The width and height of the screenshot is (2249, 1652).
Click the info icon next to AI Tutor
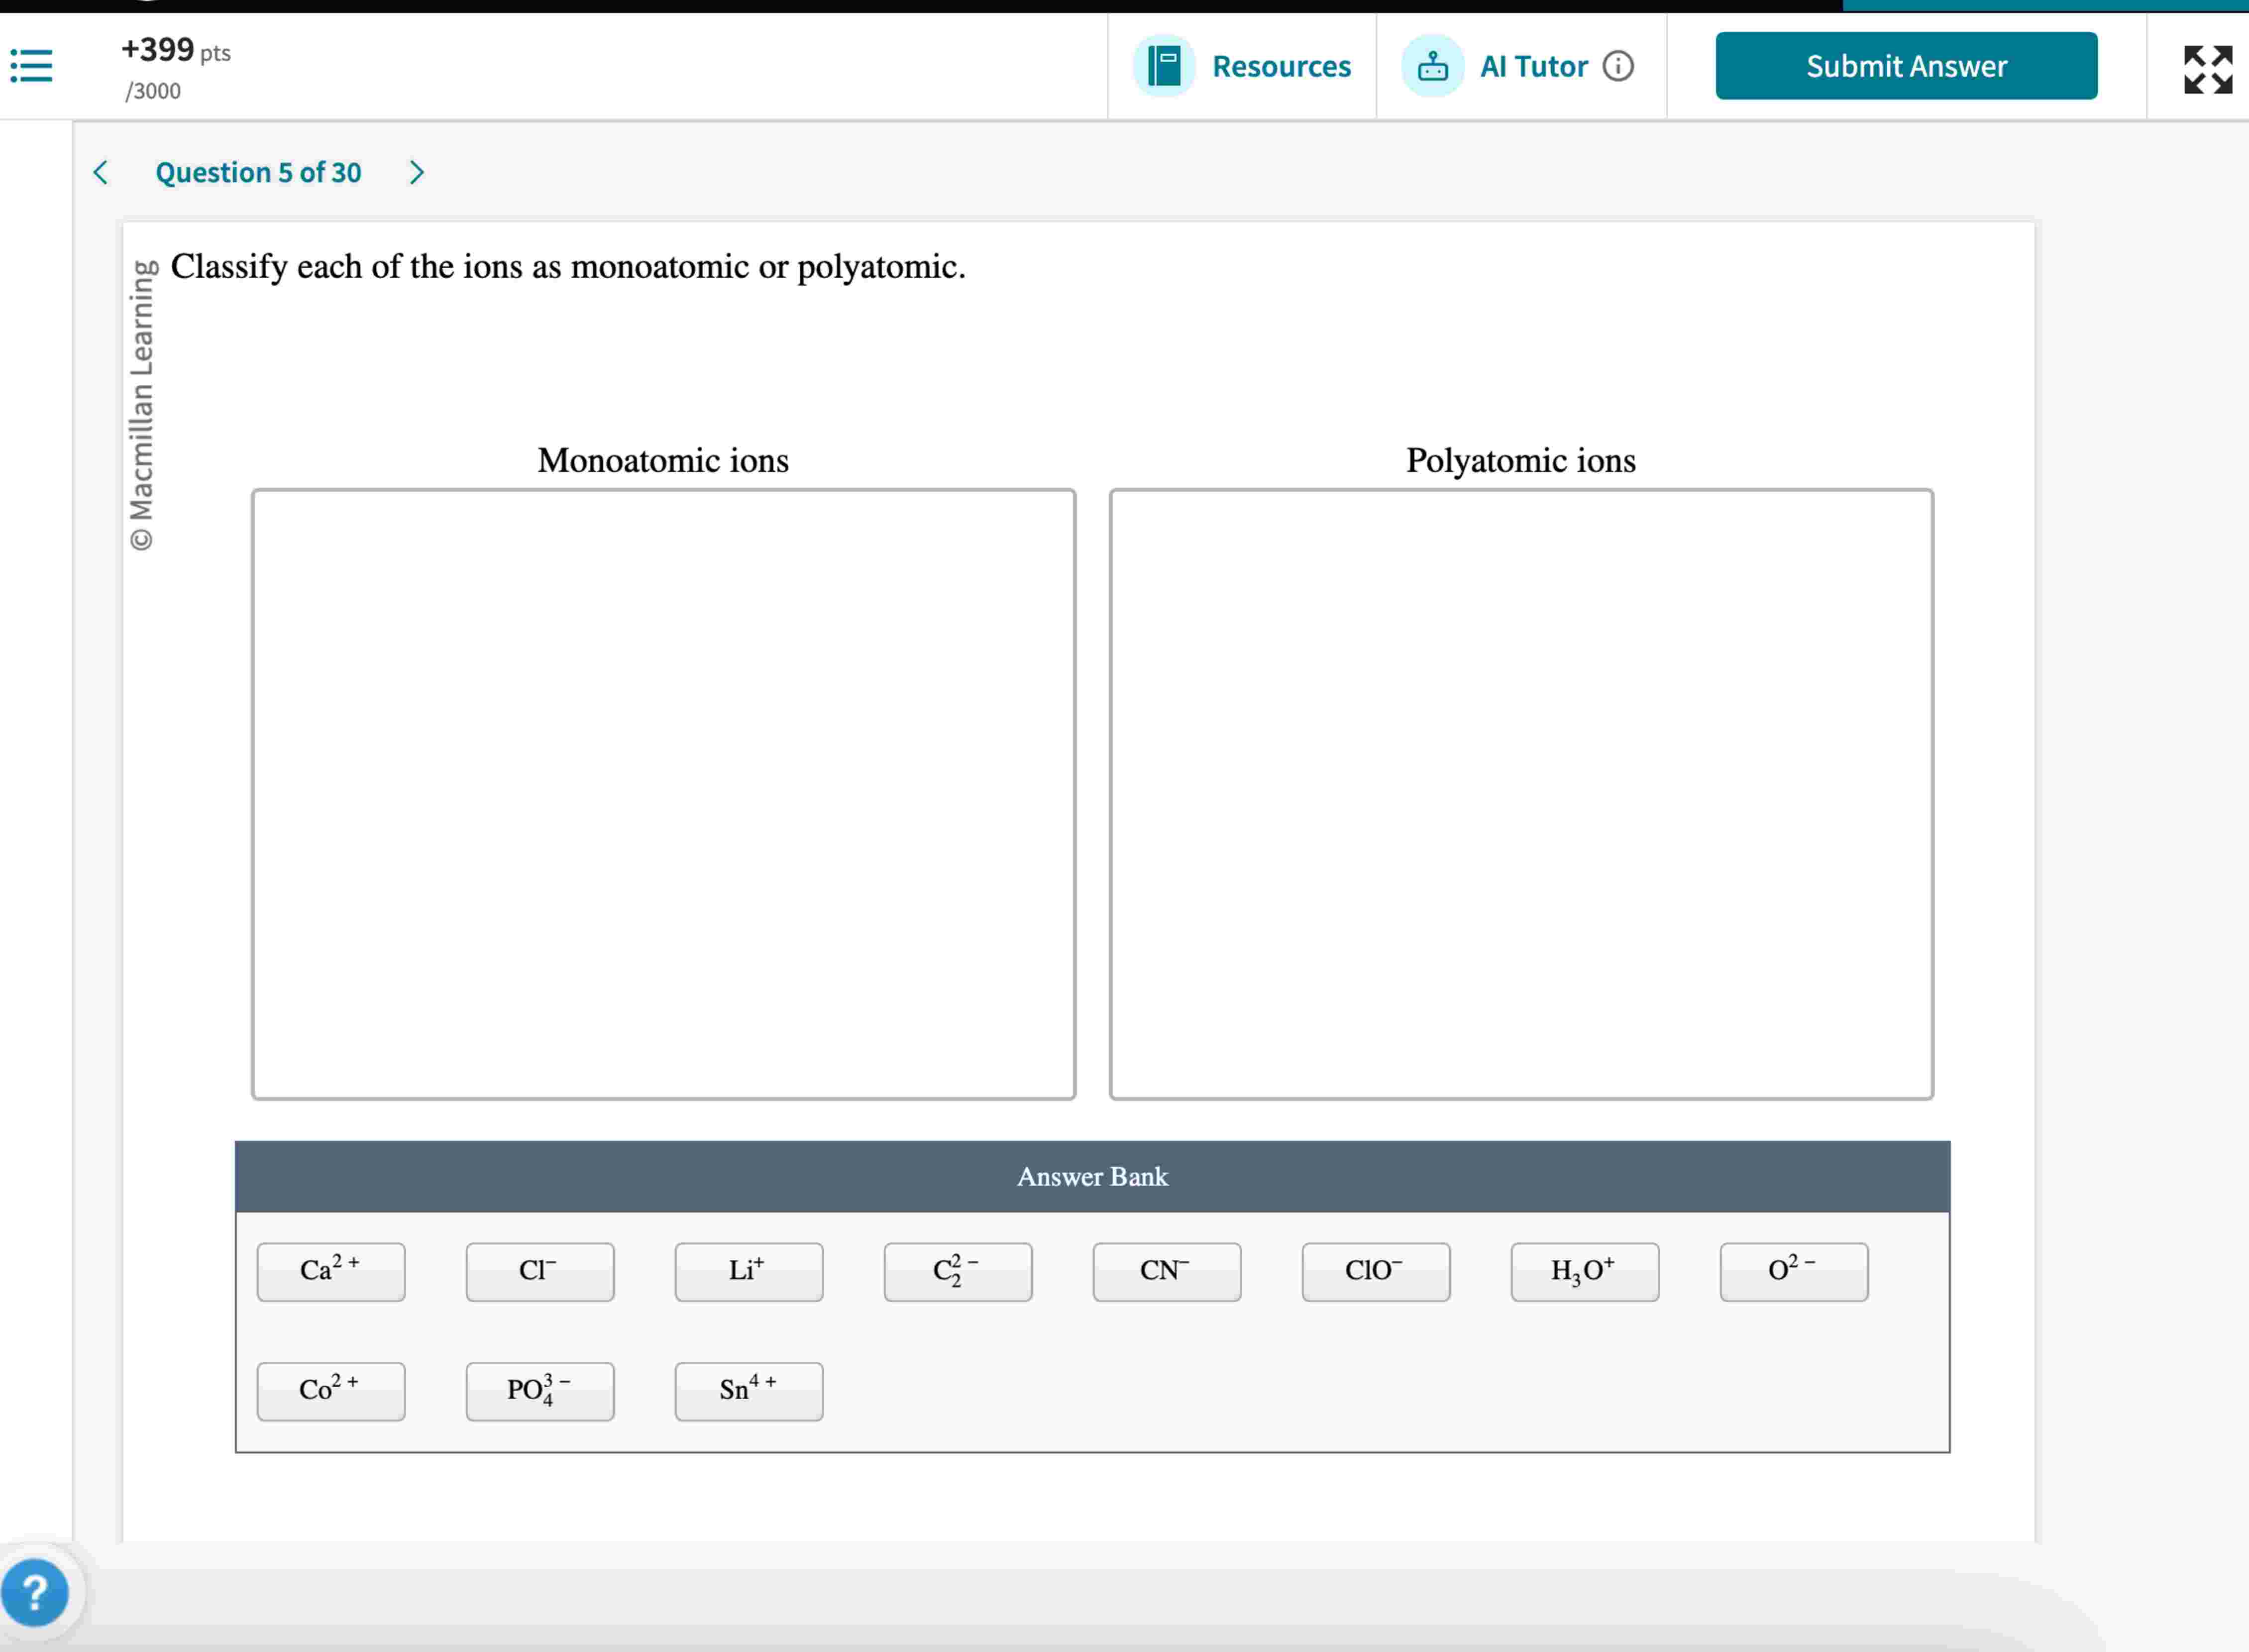point(1620,66)
